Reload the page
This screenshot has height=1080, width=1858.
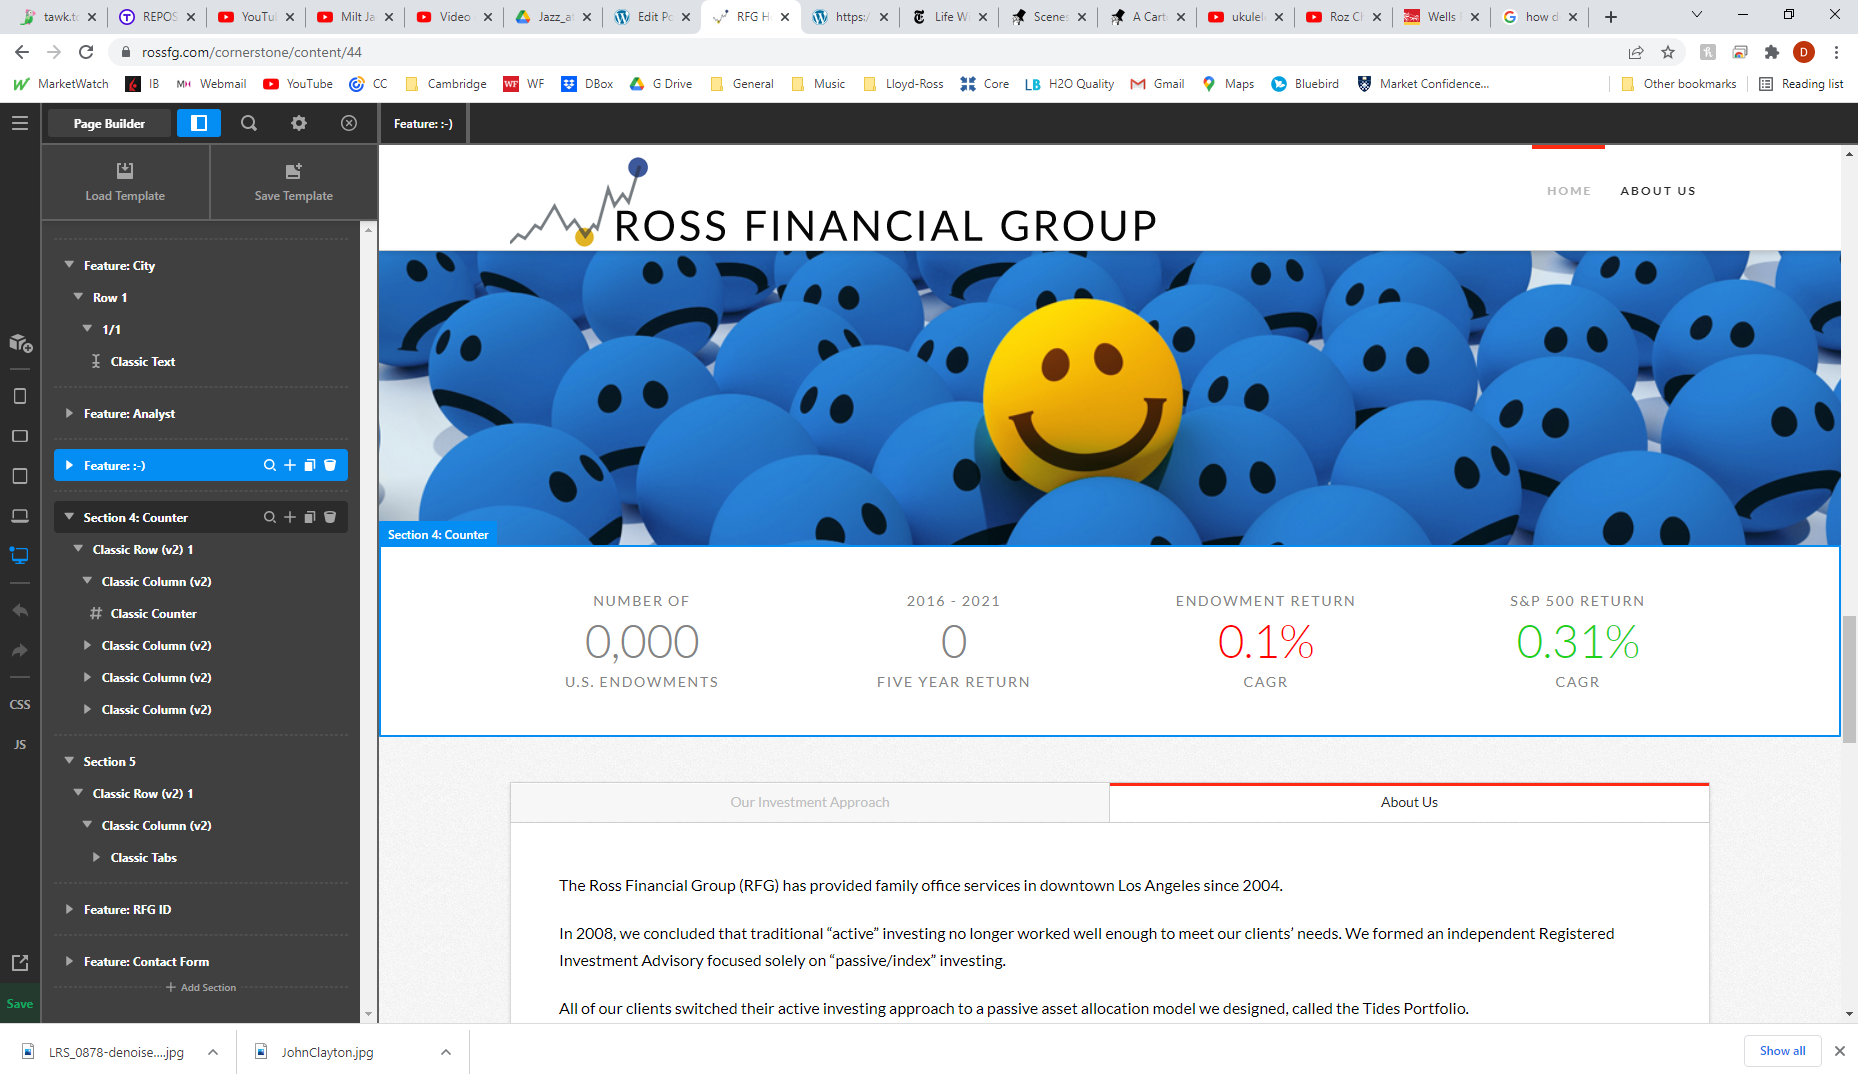click(x=86, y=52)
